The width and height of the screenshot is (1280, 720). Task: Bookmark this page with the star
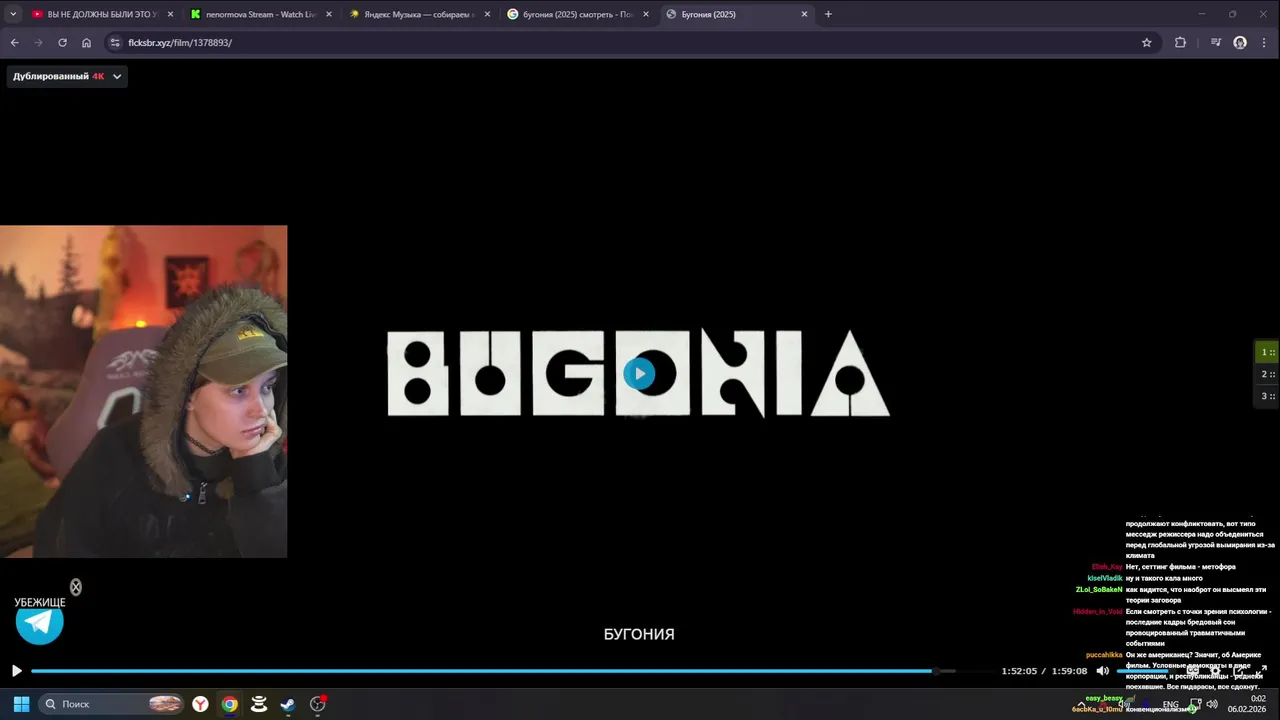(1147, 43)
